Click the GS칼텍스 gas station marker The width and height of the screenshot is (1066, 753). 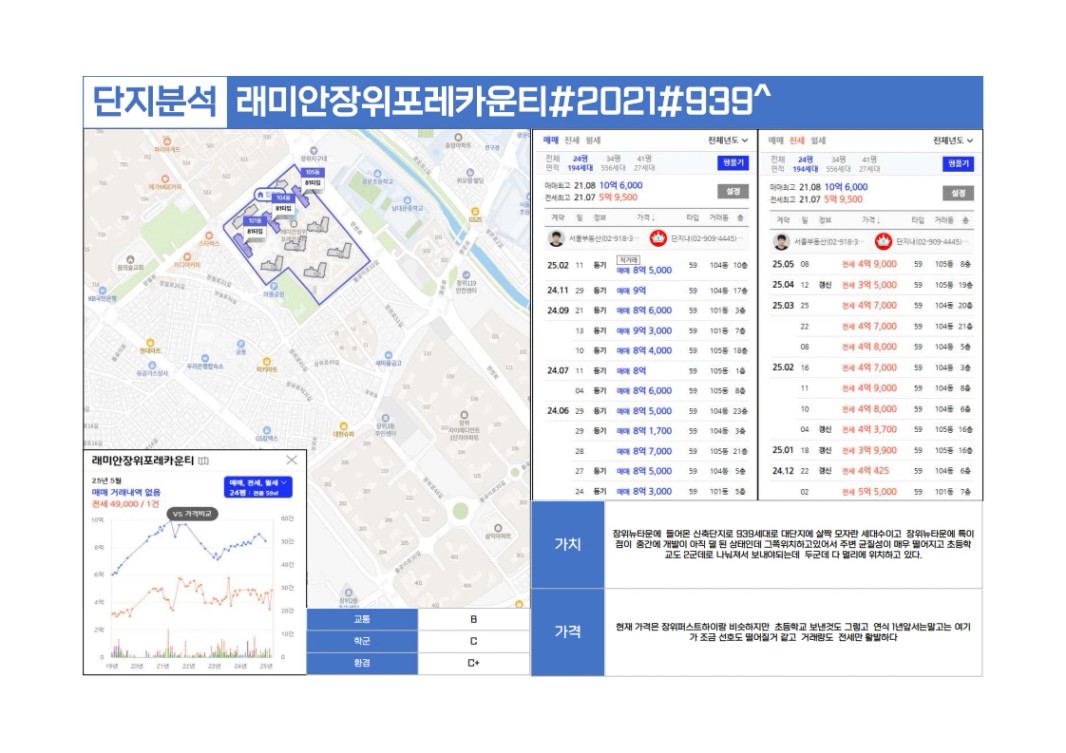pos(266,430)
